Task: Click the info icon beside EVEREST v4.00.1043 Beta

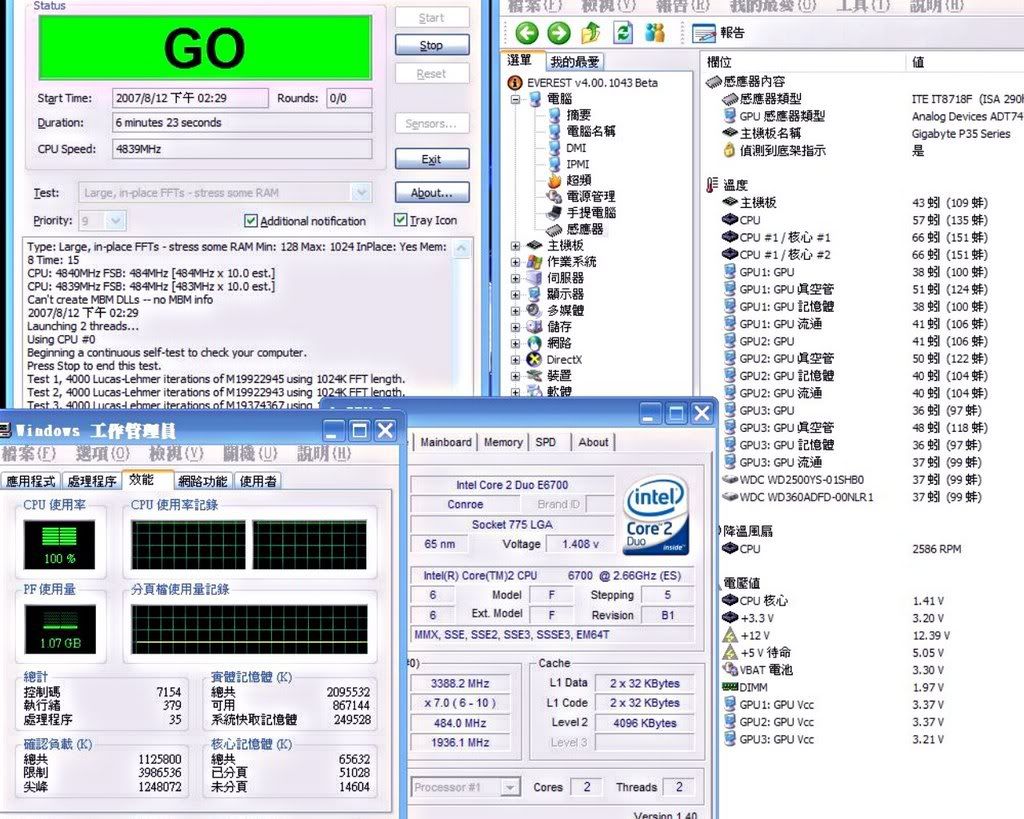Action: coord(515,82)
